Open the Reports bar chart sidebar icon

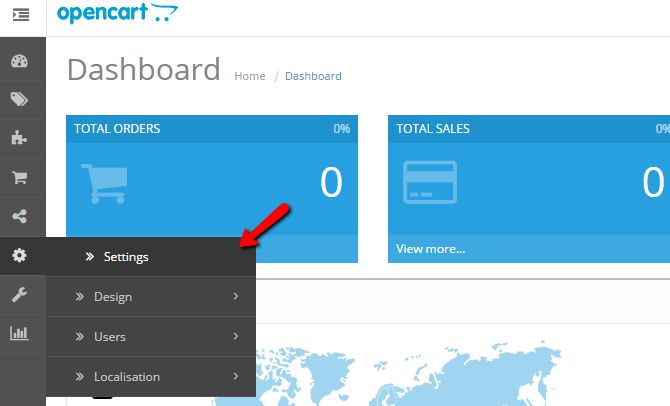click(20, 333)
